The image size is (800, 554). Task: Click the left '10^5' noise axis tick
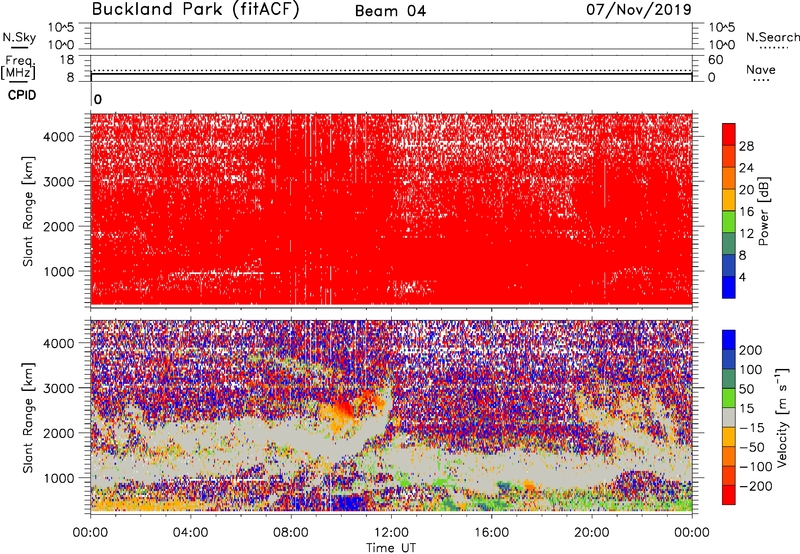pyautogui.click(x=62, y=28)
